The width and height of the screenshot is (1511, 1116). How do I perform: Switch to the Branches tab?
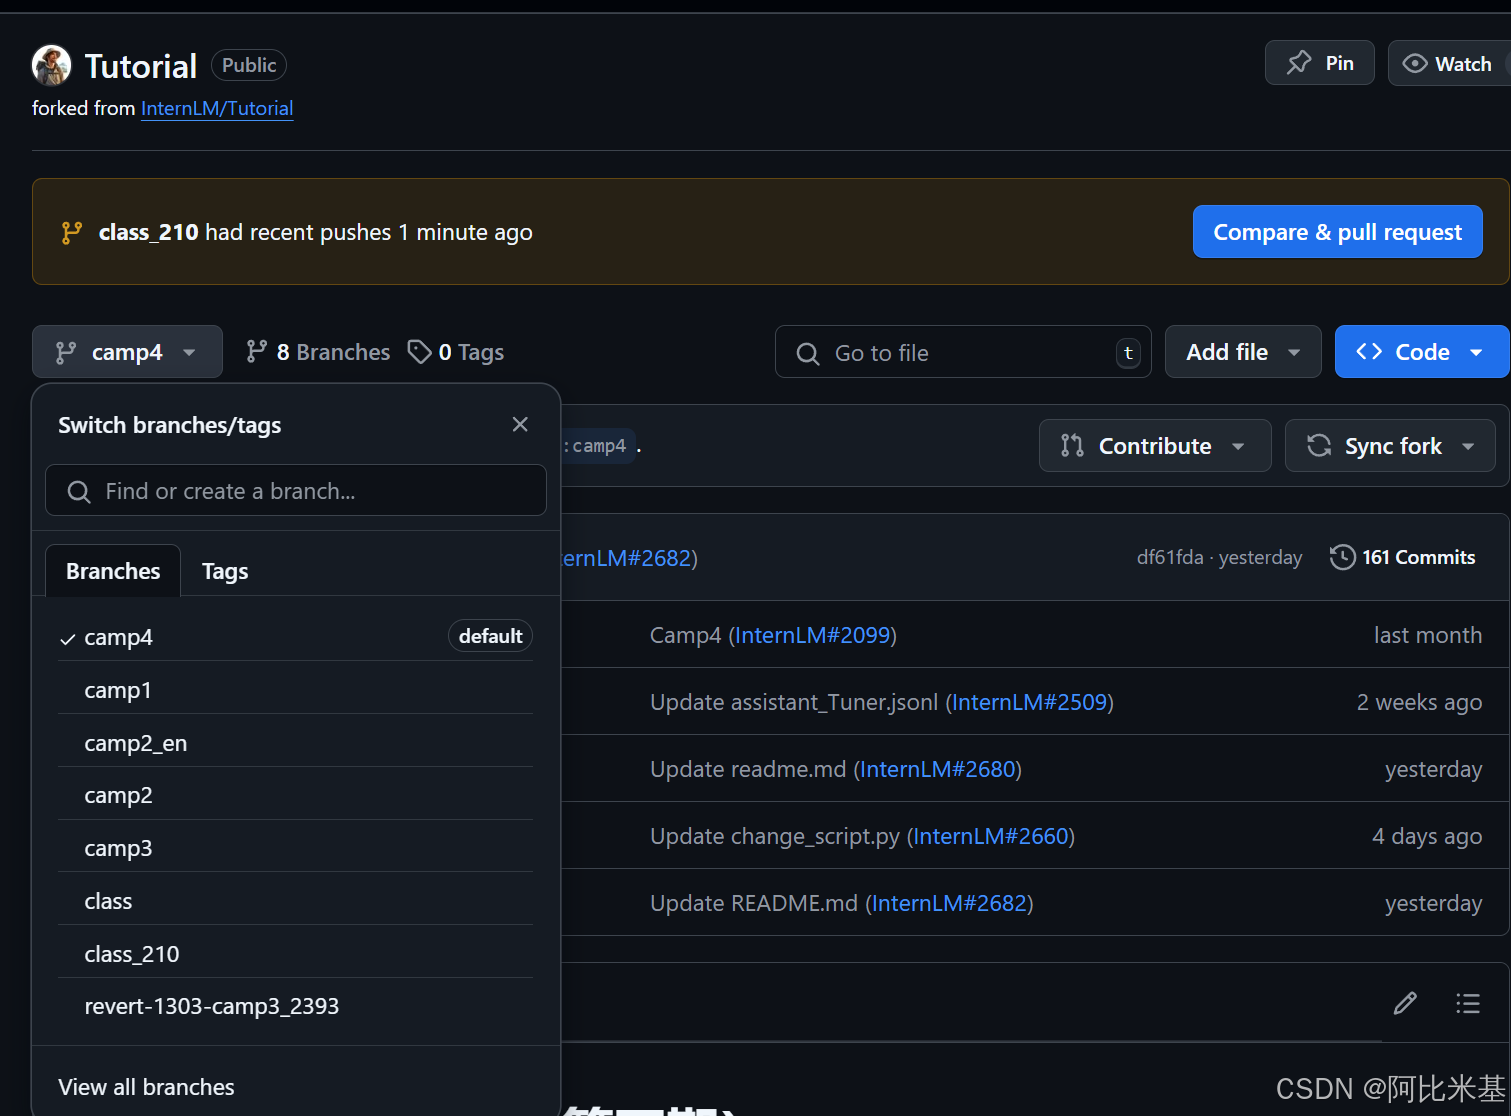click(x=113, y=571)
